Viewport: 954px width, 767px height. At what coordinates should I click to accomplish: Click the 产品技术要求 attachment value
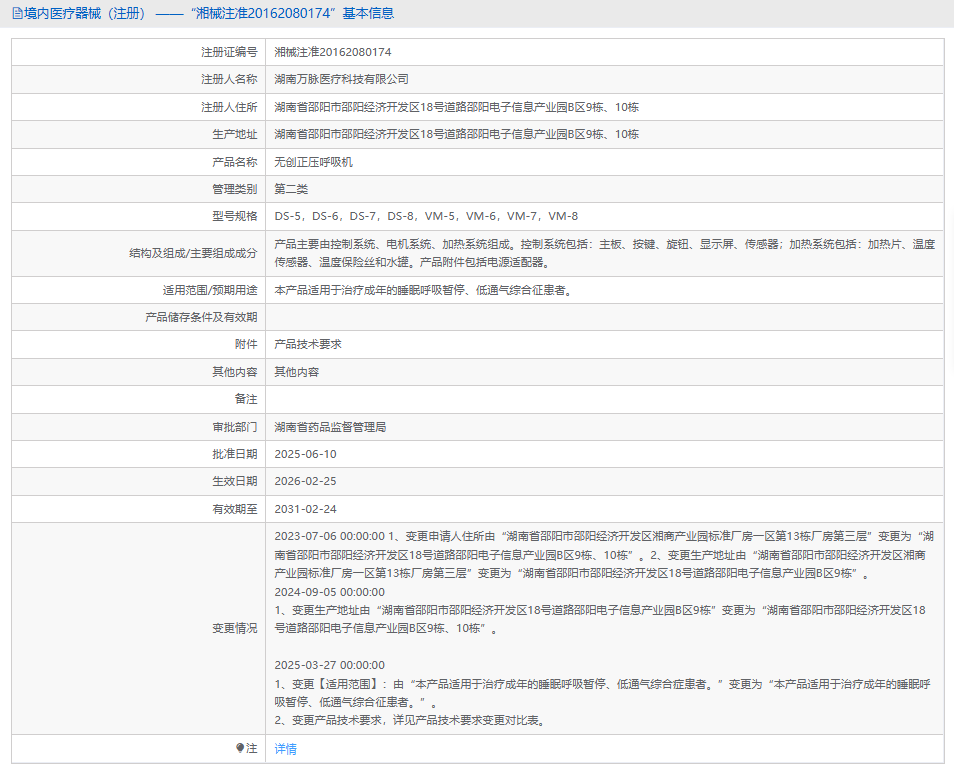(x=308, y=344)
